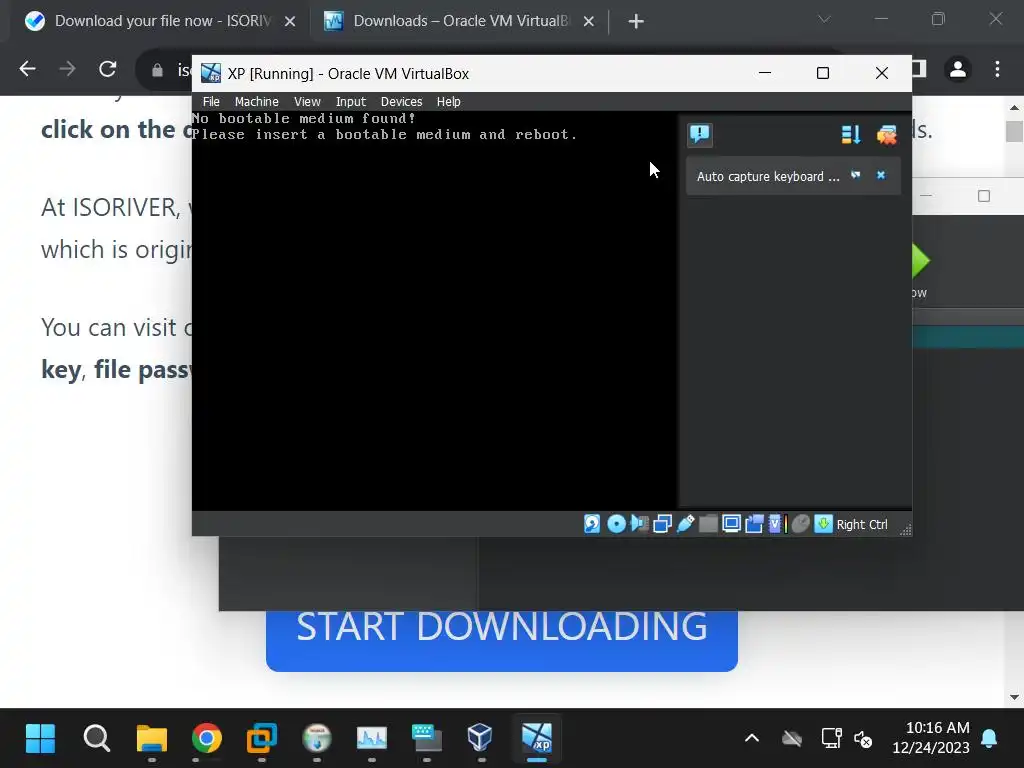Go back in the browser

[x=27, y=69]
